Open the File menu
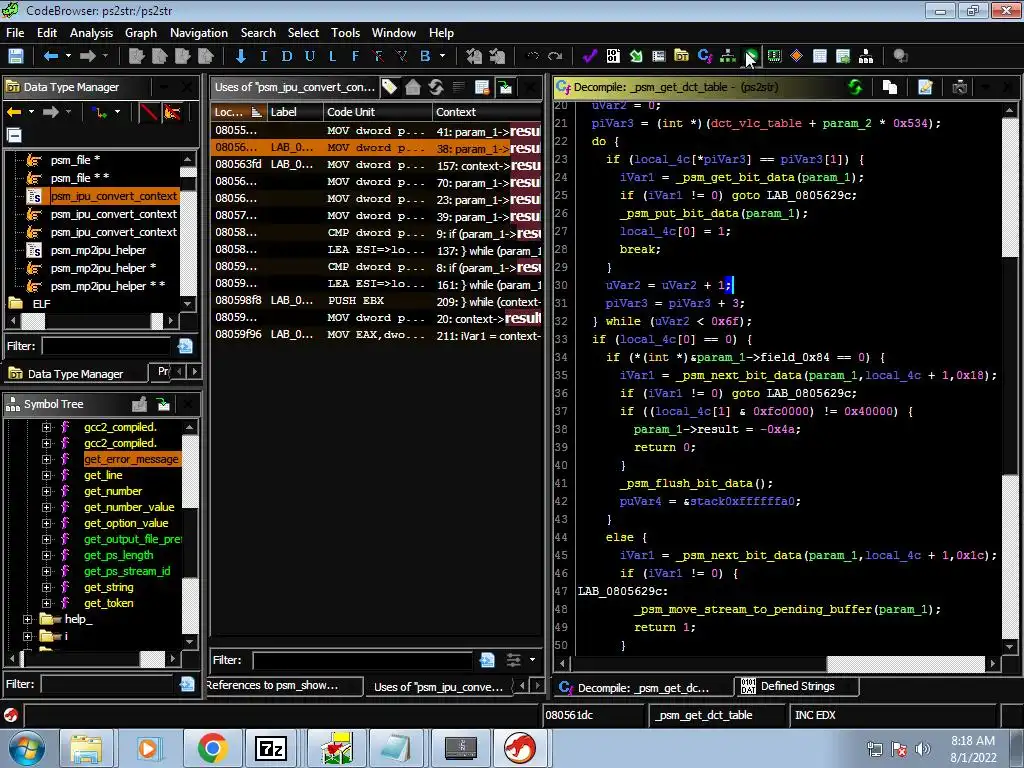1024x768 pixels. pos(15,33)
